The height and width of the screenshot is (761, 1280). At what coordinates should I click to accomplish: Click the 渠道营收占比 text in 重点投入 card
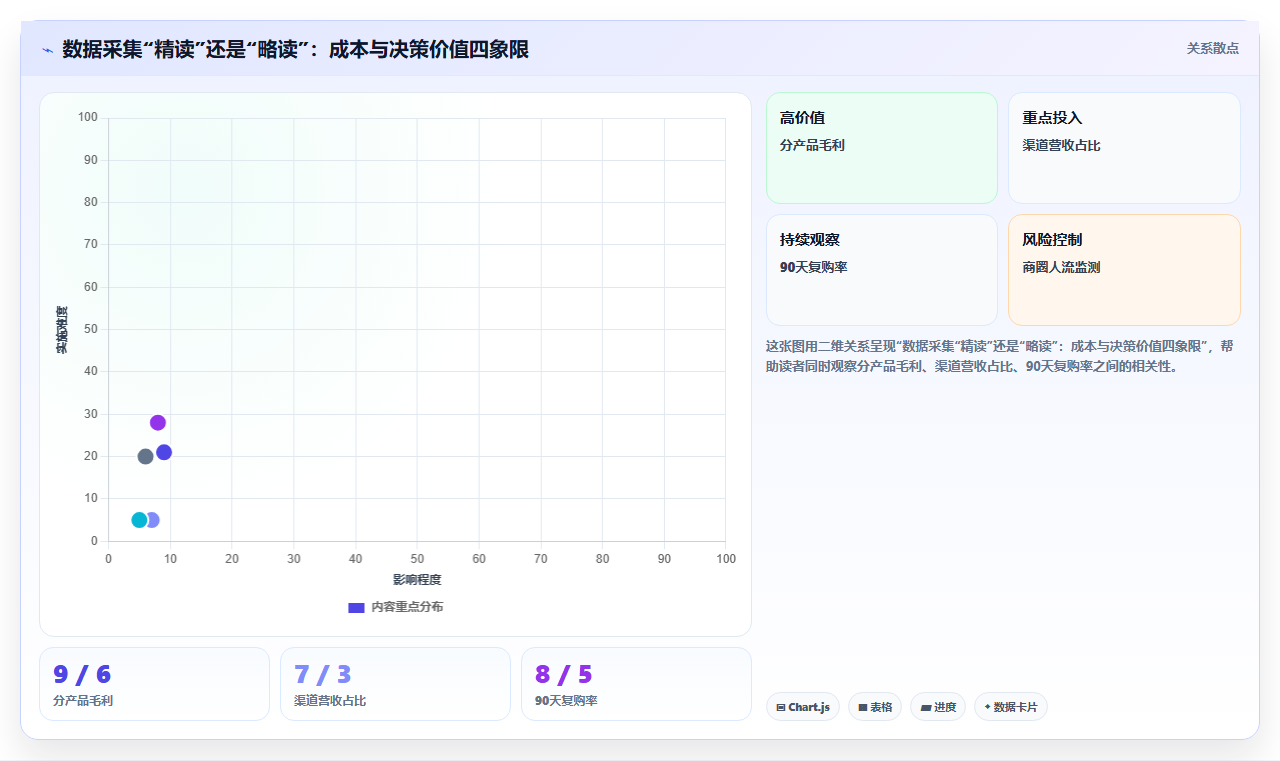click(1061, 145)
